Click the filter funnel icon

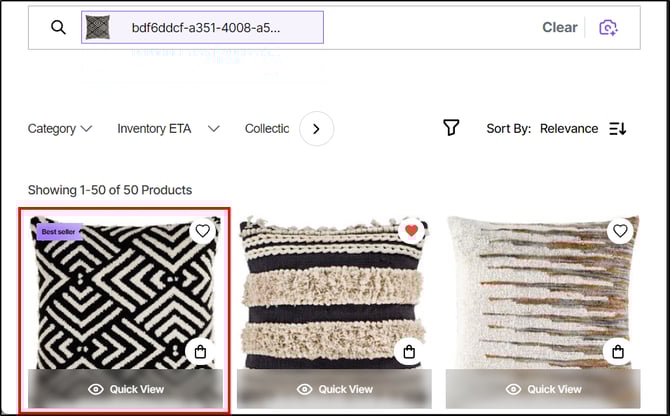tap(451, 128)
